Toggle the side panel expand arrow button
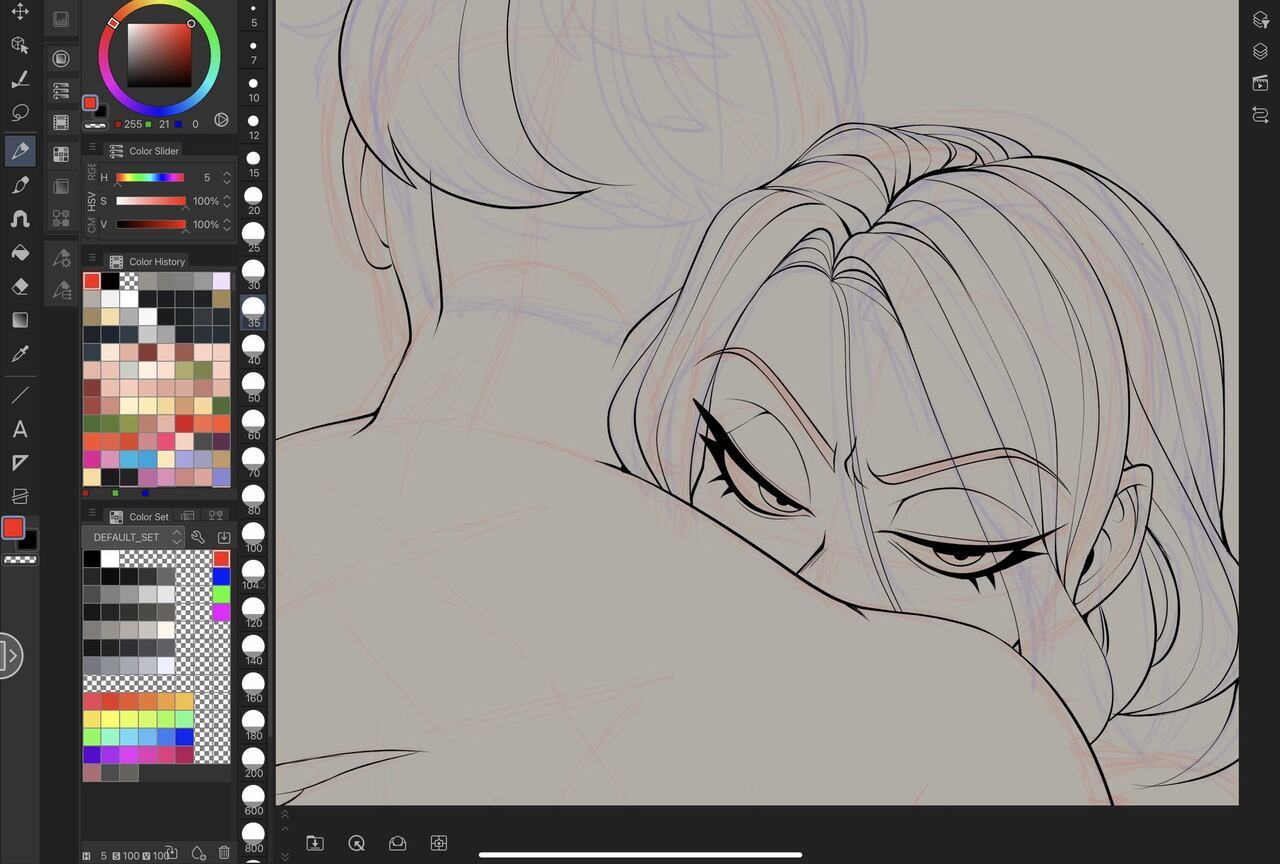Screen dimensions: 1280x864 point(8,656)
